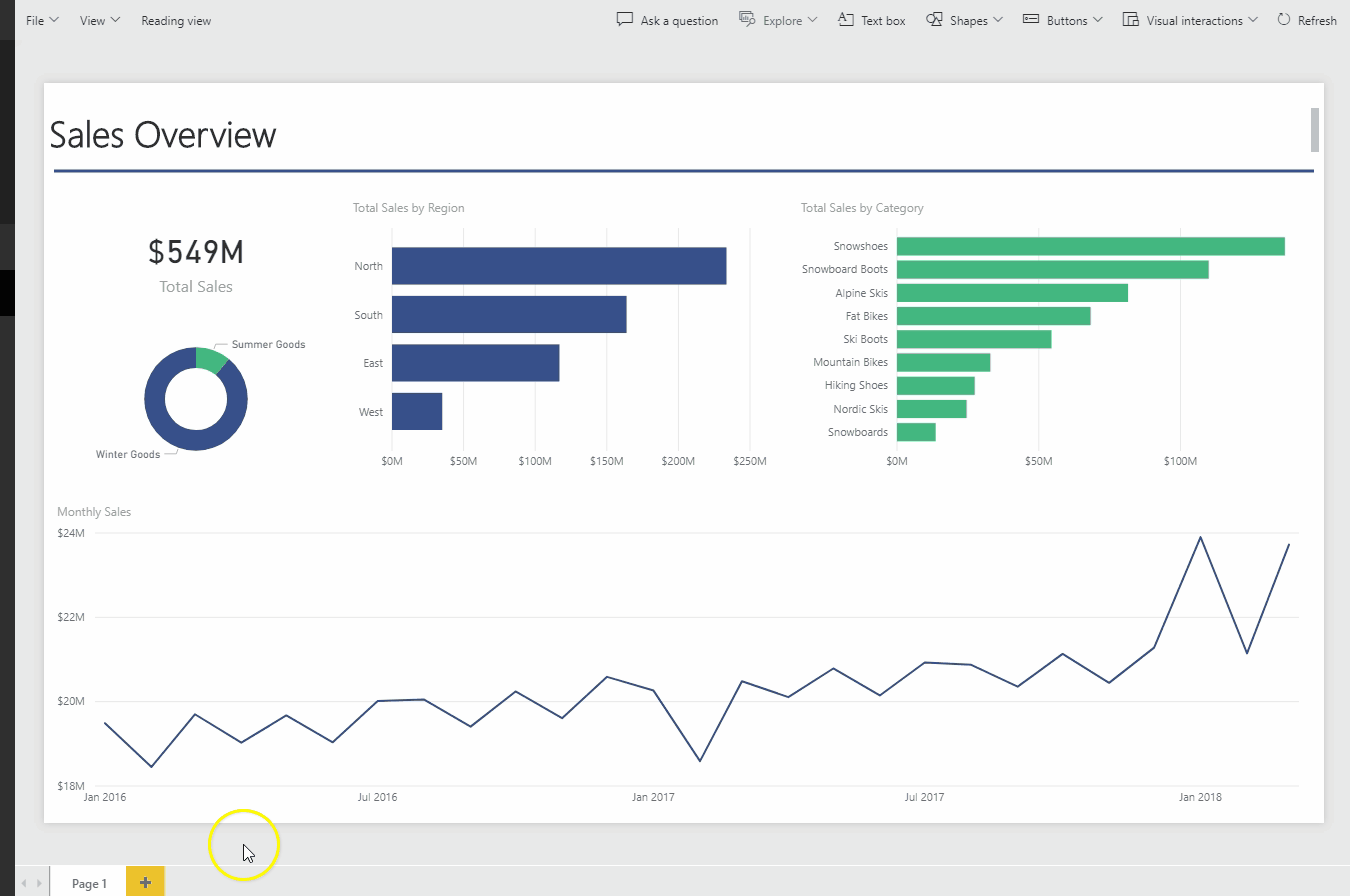Click the Ask a question speech bubble icon
Viewport: 1350px width, 896px height.
pyautogui.click(x=625, y=19)
